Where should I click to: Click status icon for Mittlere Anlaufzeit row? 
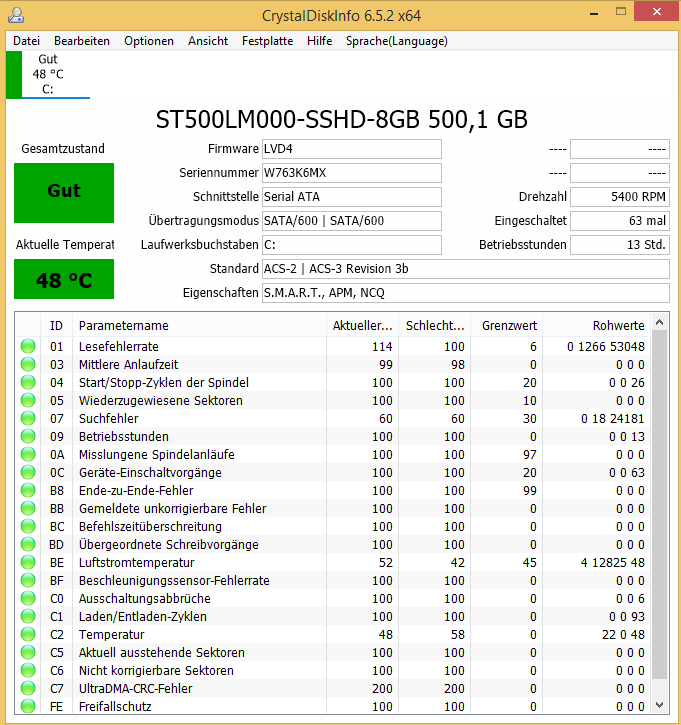coord(28,364)
